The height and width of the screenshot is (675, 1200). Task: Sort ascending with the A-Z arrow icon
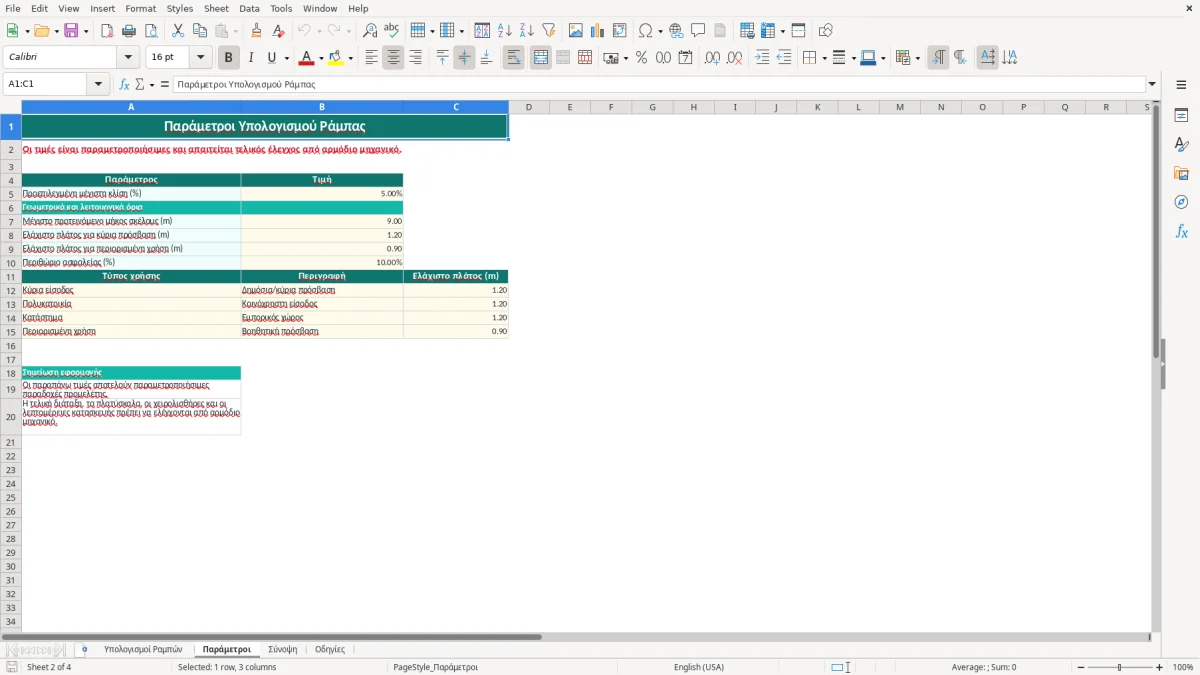[505, 31]
